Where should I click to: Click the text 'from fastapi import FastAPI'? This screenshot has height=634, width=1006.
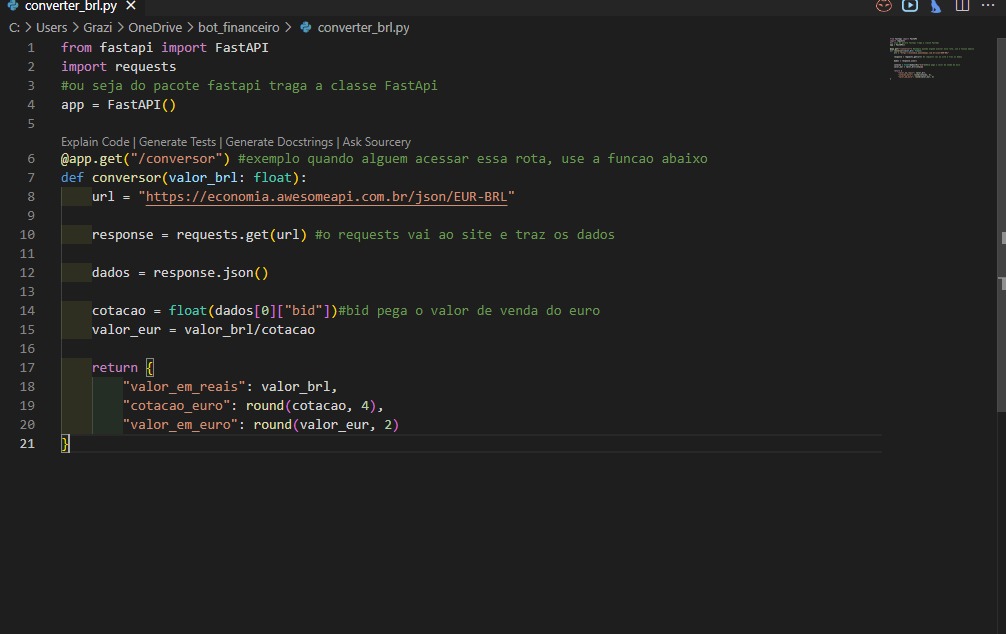(165, 47)
